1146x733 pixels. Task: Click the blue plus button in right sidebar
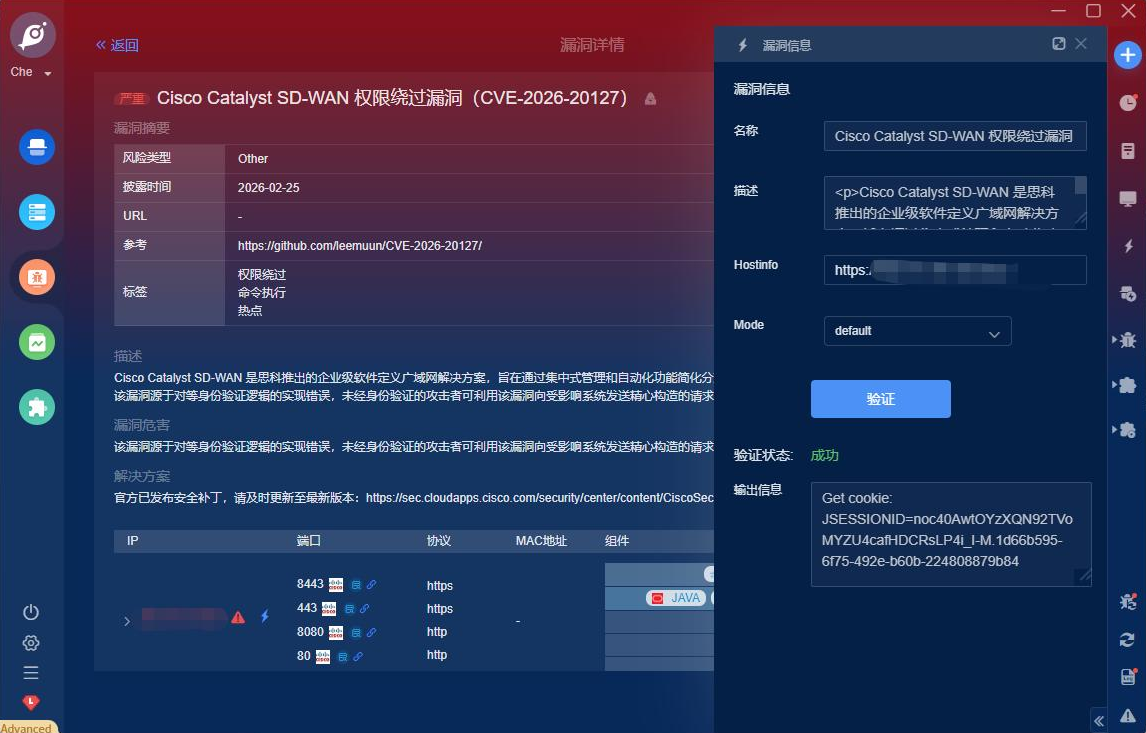click(x=1128, y=55)
